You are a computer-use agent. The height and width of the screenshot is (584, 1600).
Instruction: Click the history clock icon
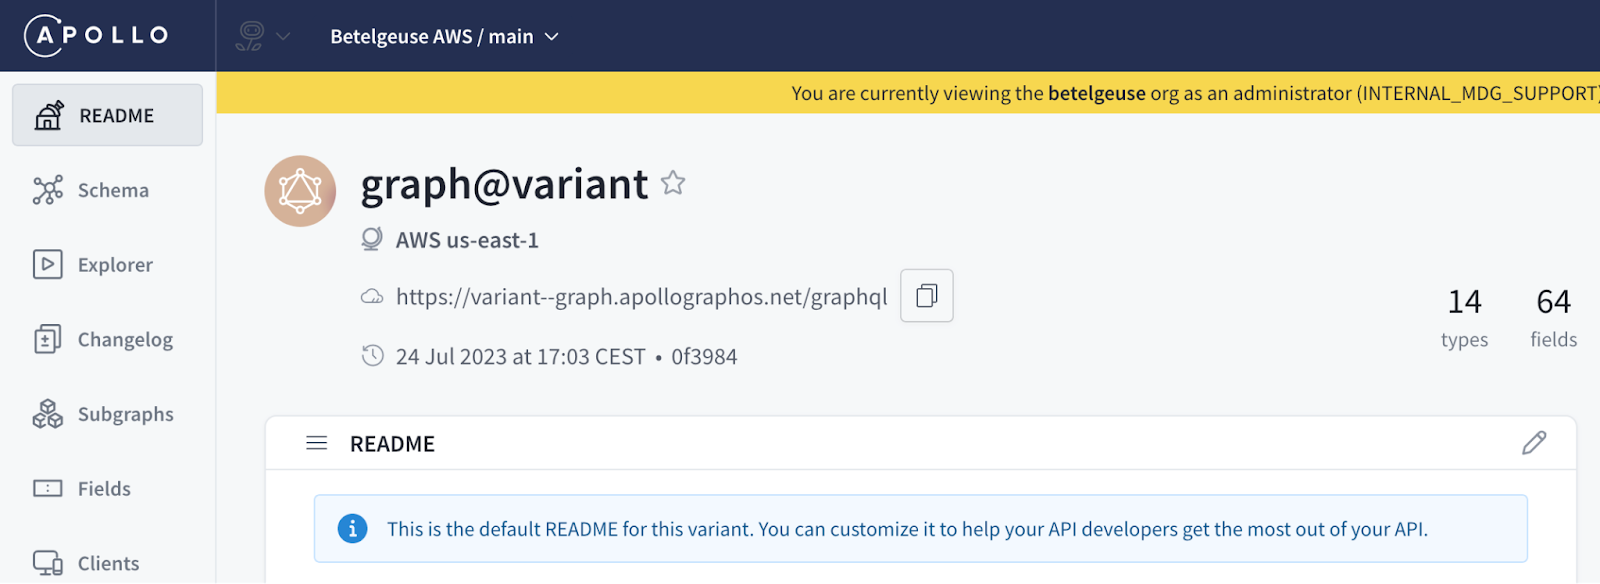pos(372,356)
